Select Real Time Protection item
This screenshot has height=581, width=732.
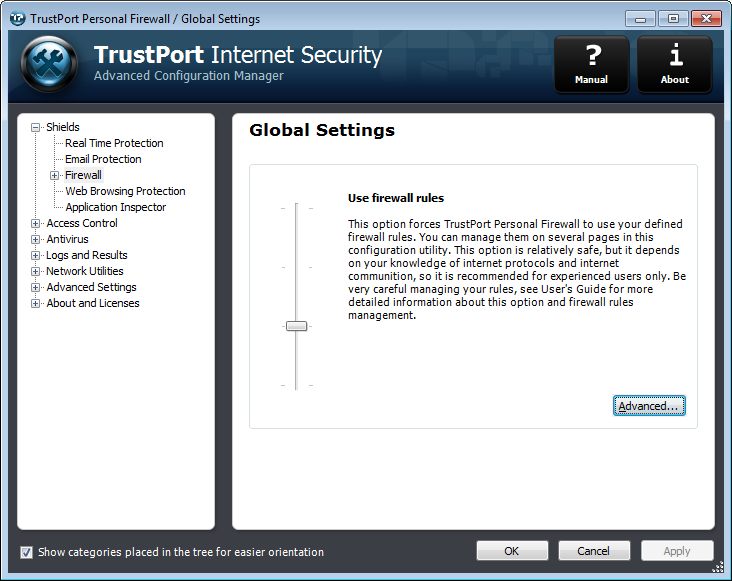[x=114, y=143]
